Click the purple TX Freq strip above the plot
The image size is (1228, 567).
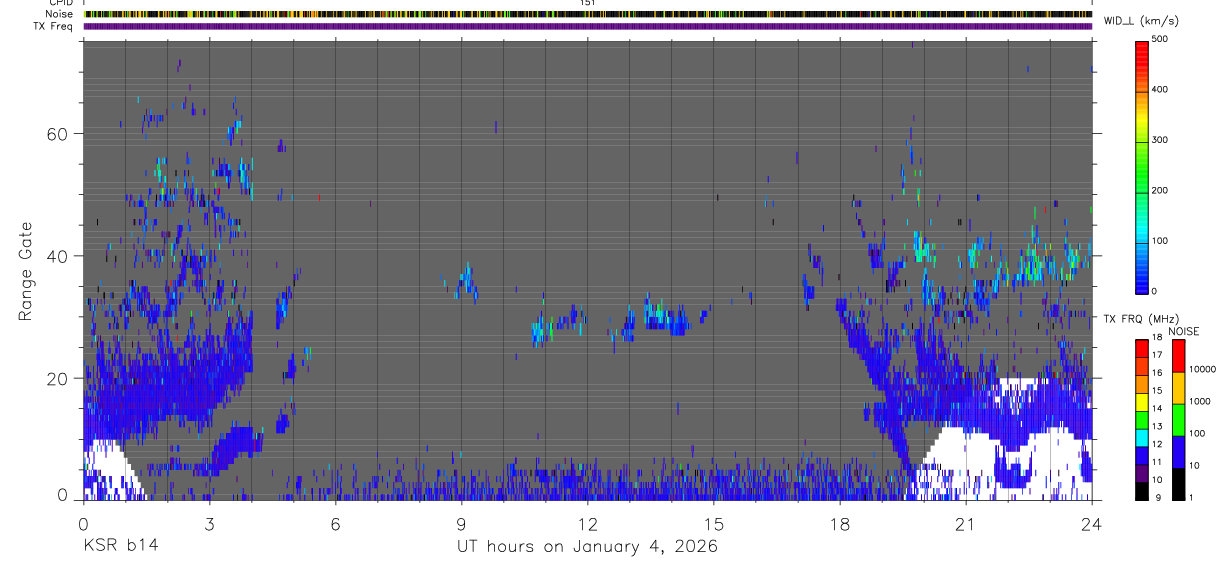tap(587, 26)
